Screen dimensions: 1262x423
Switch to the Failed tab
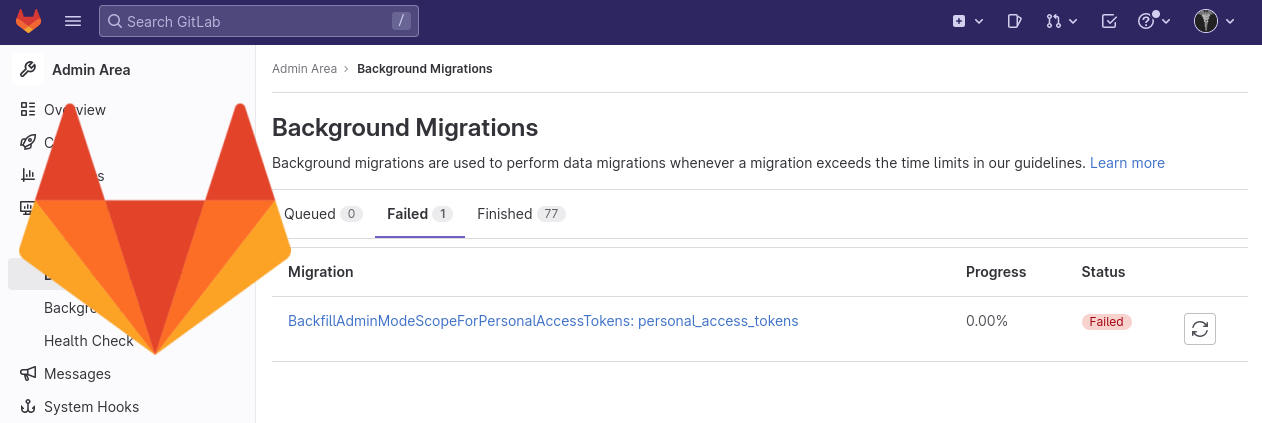coord(420,214)
